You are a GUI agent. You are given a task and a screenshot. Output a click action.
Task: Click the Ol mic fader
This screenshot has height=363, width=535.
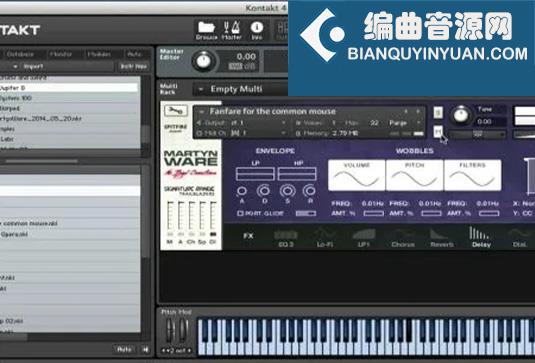click(x=213, y=216)
